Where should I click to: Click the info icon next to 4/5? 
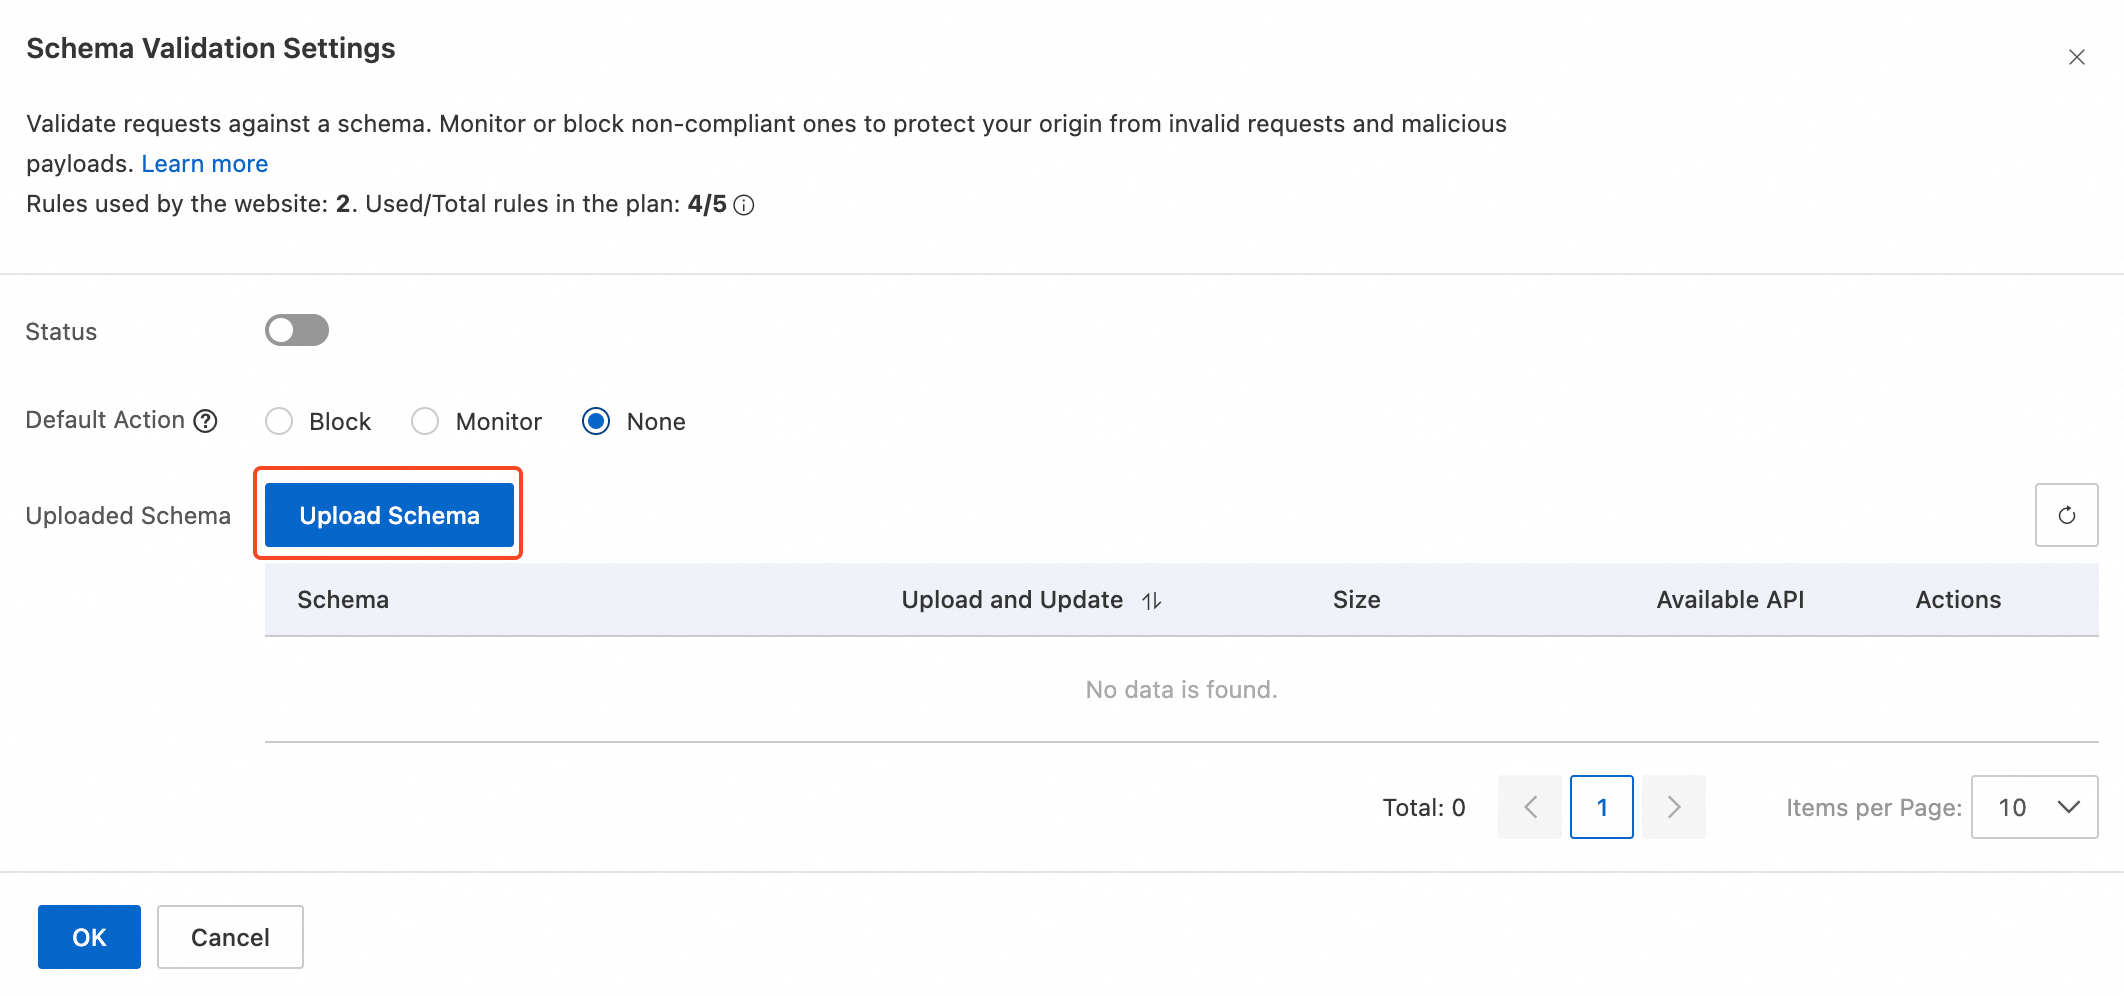744,205
